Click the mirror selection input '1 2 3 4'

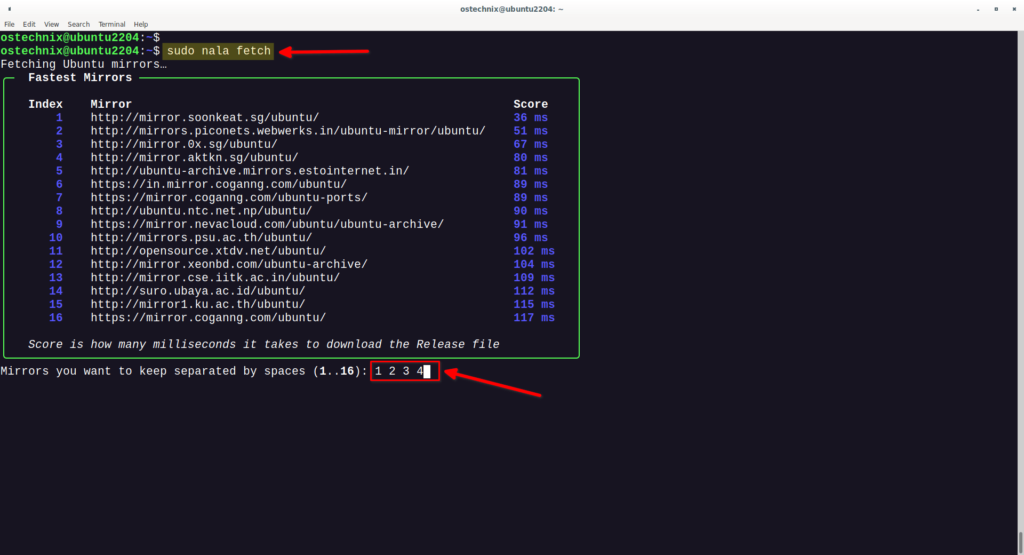coord(405,371)
